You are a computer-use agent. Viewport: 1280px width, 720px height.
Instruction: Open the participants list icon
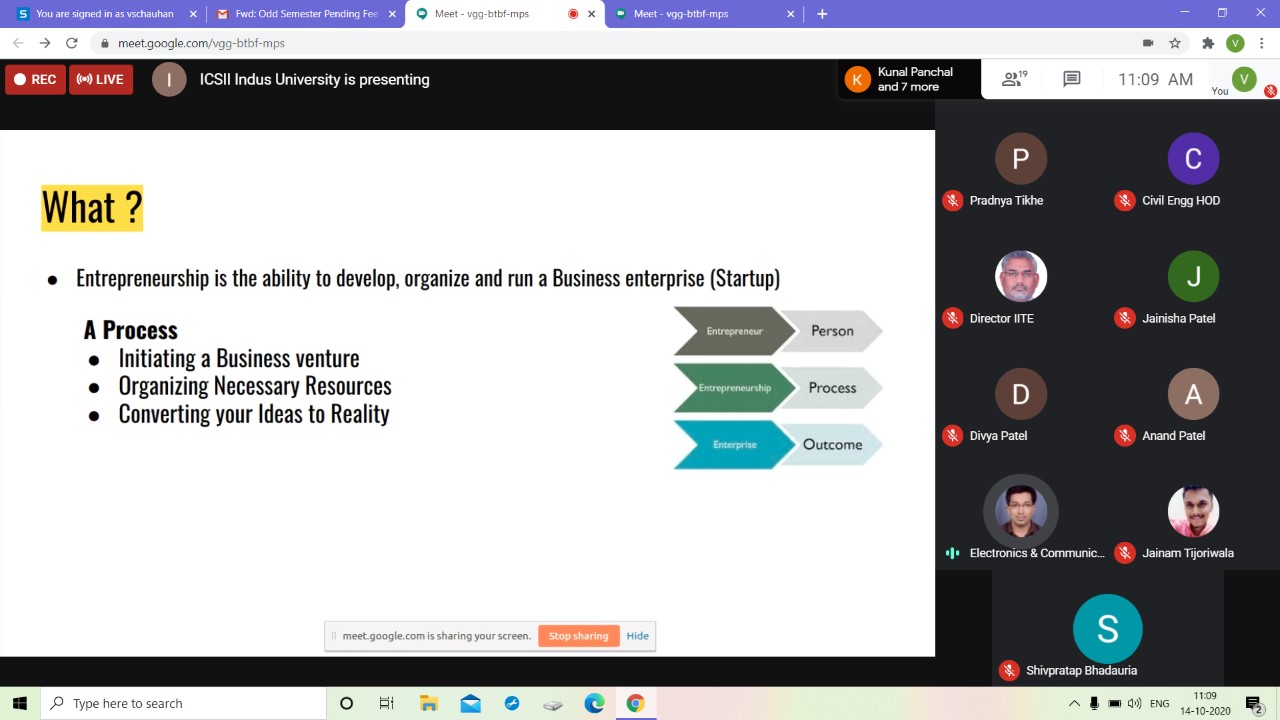click(1014, 79)
